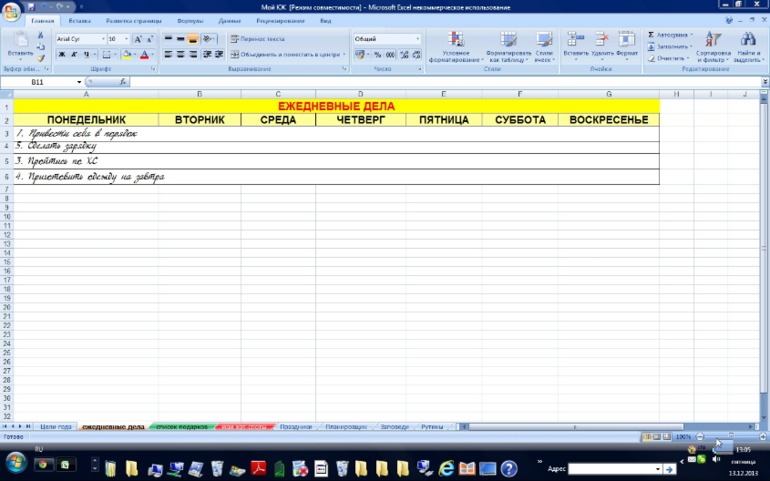Click the yellow fill color bucket

(x=126, y=55)
